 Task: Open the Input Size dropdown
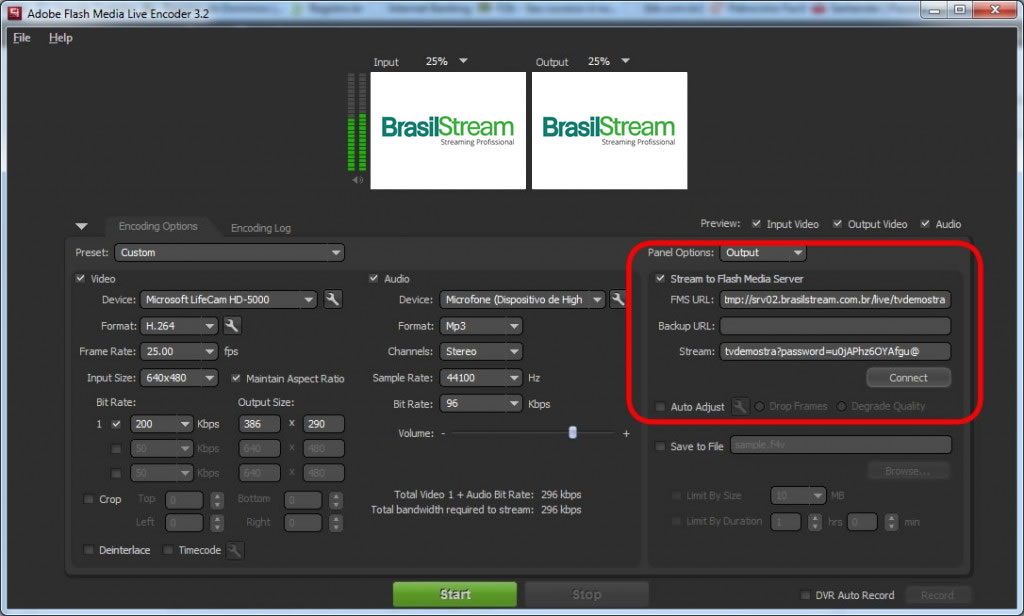180,378
